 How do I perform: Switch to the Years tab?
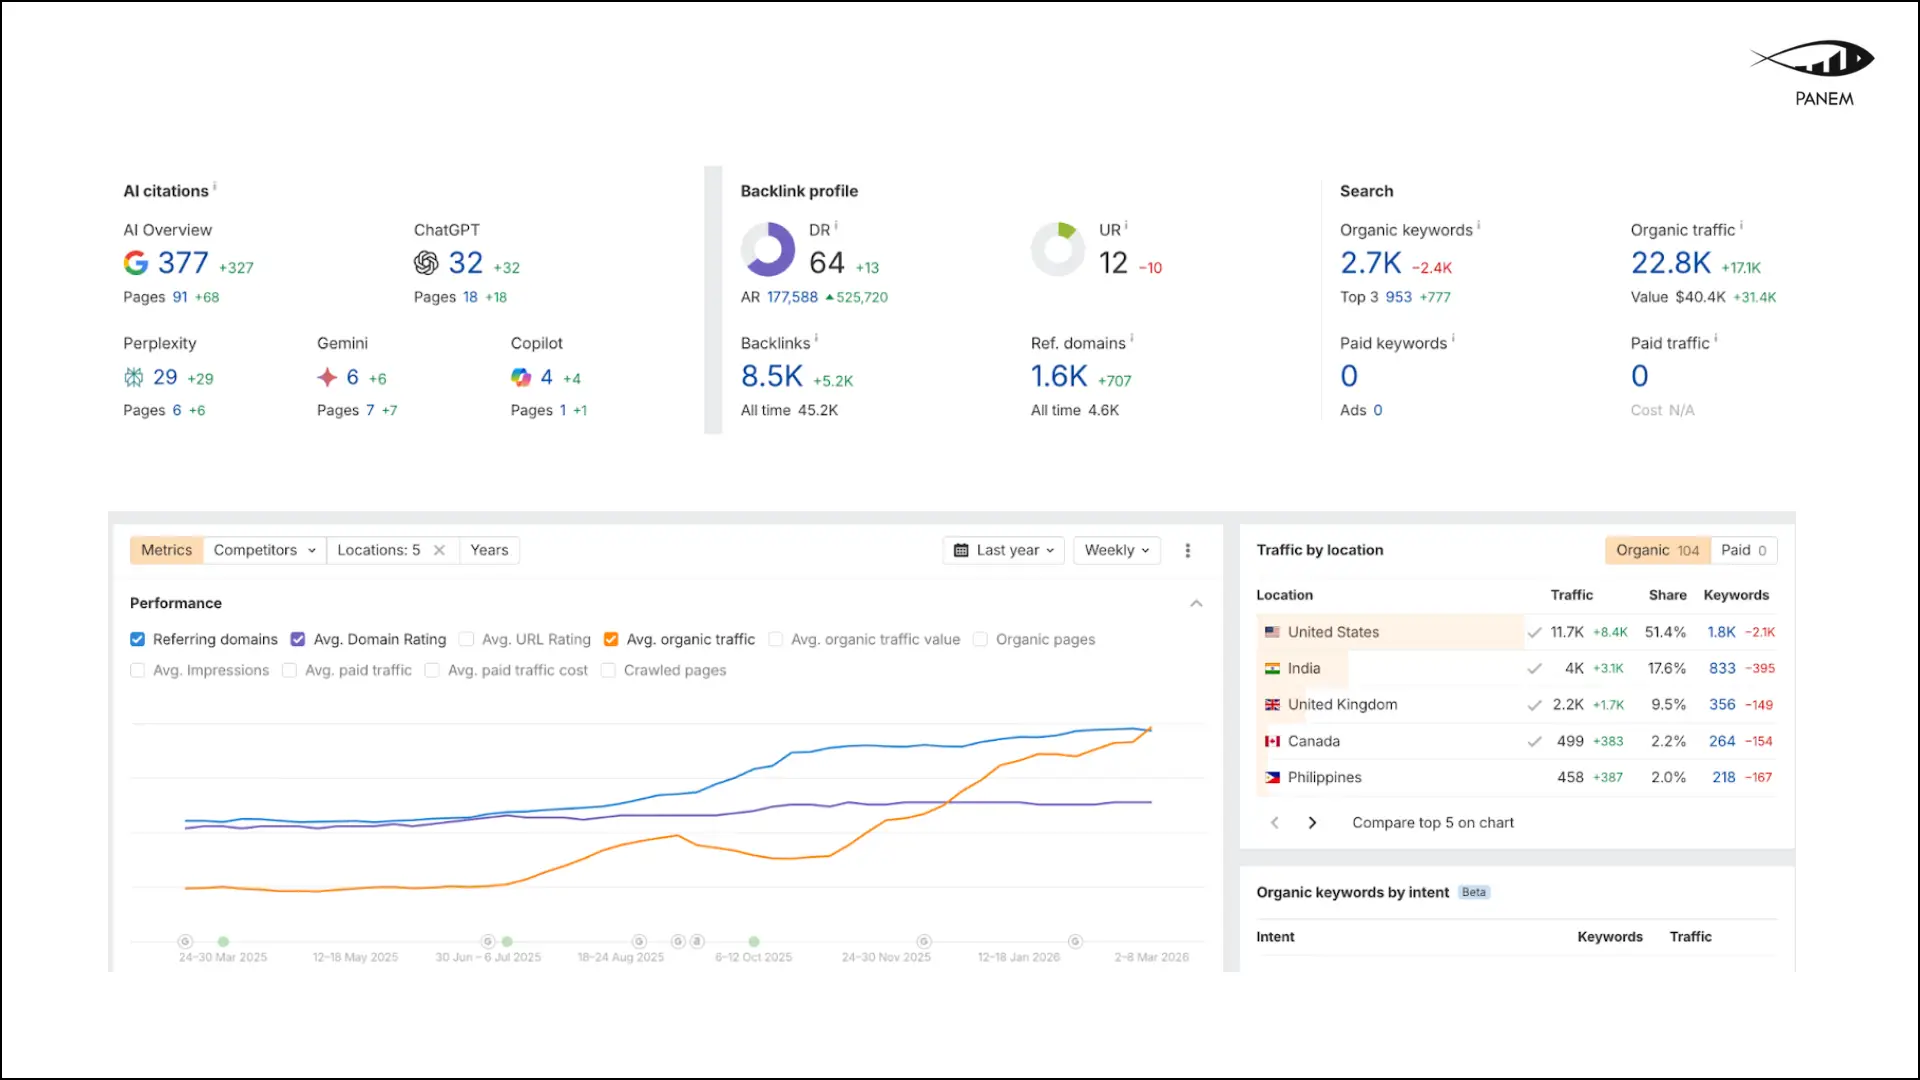(489, 550)
